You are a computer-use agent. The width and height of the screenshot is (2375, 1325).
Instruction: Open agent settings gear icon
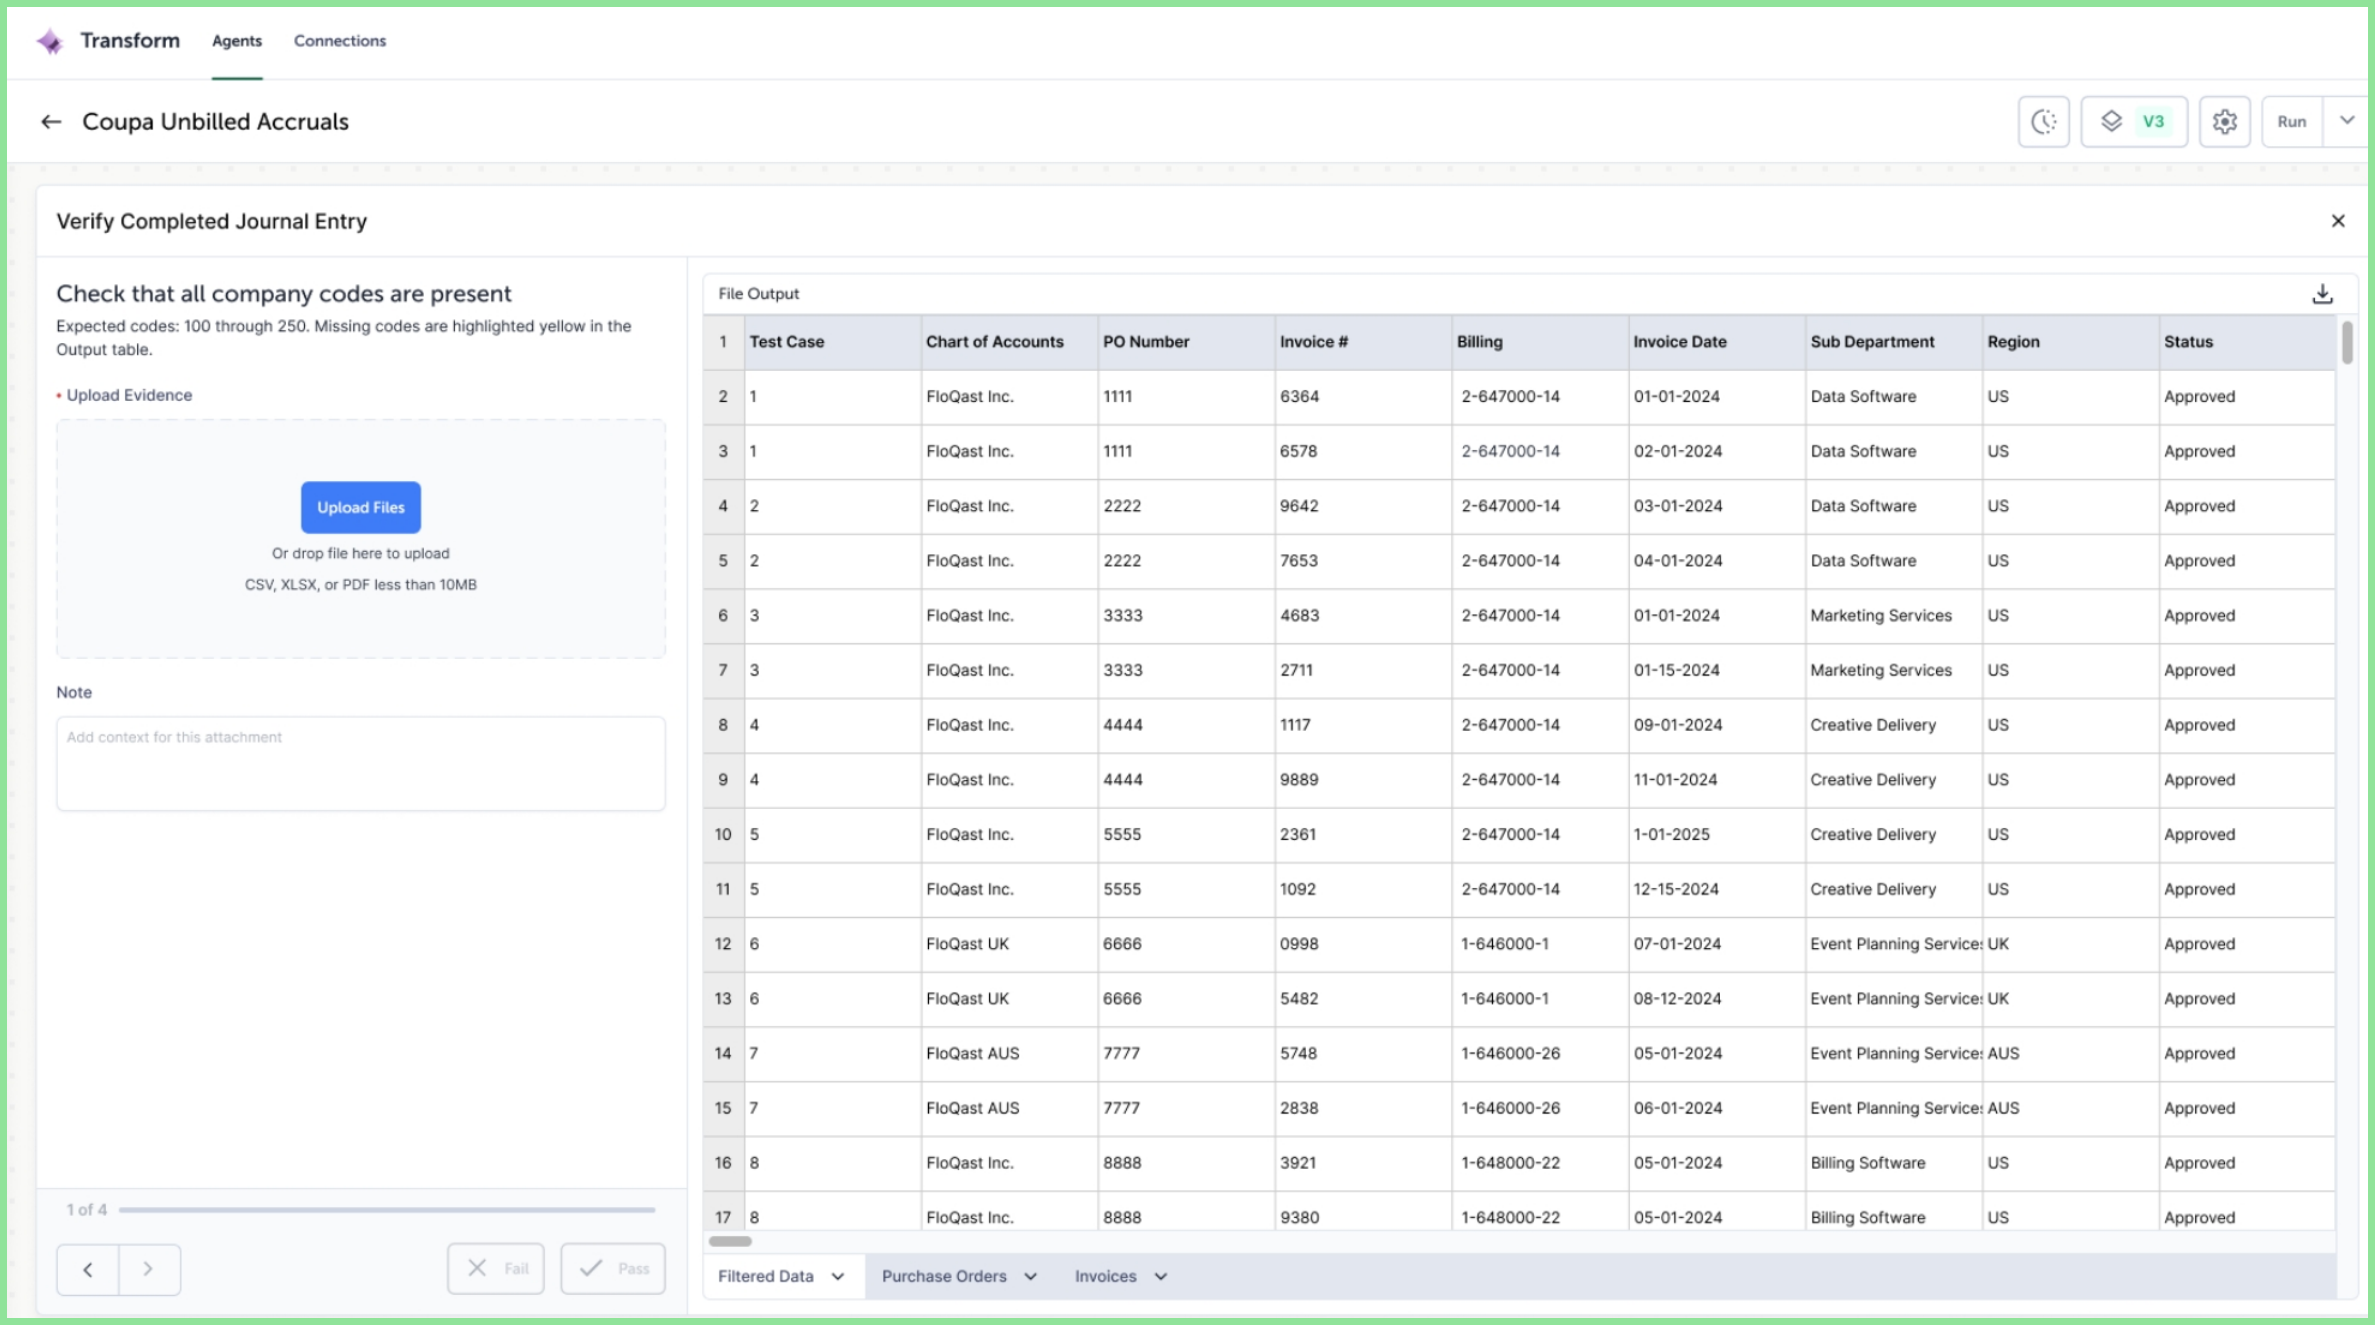tap(2224, 122)
